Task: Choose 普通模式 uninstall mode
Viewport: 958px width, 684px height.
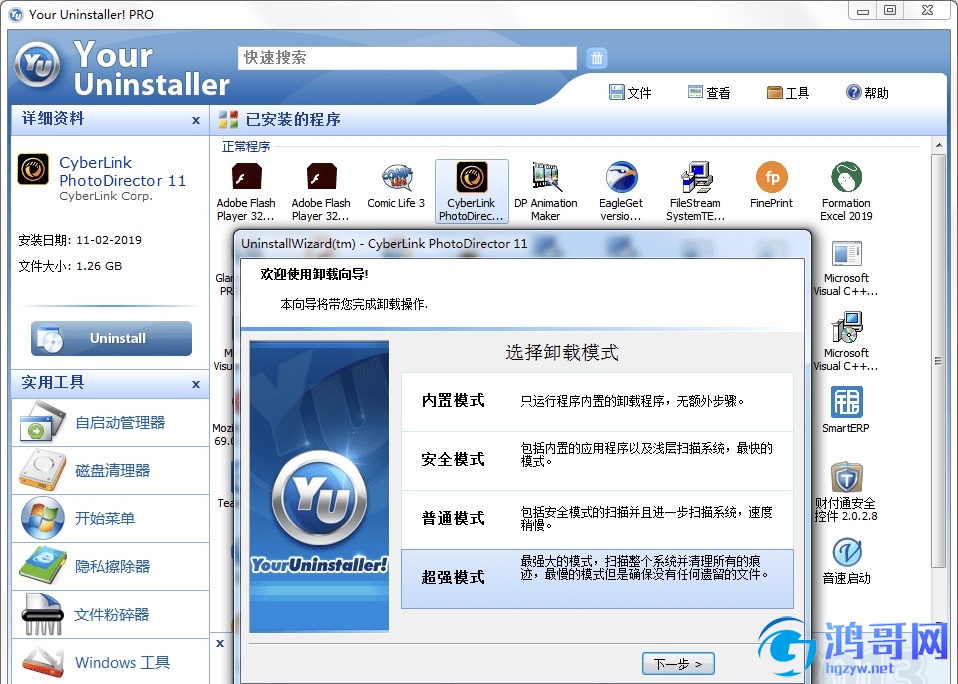Action: [597, 519]
